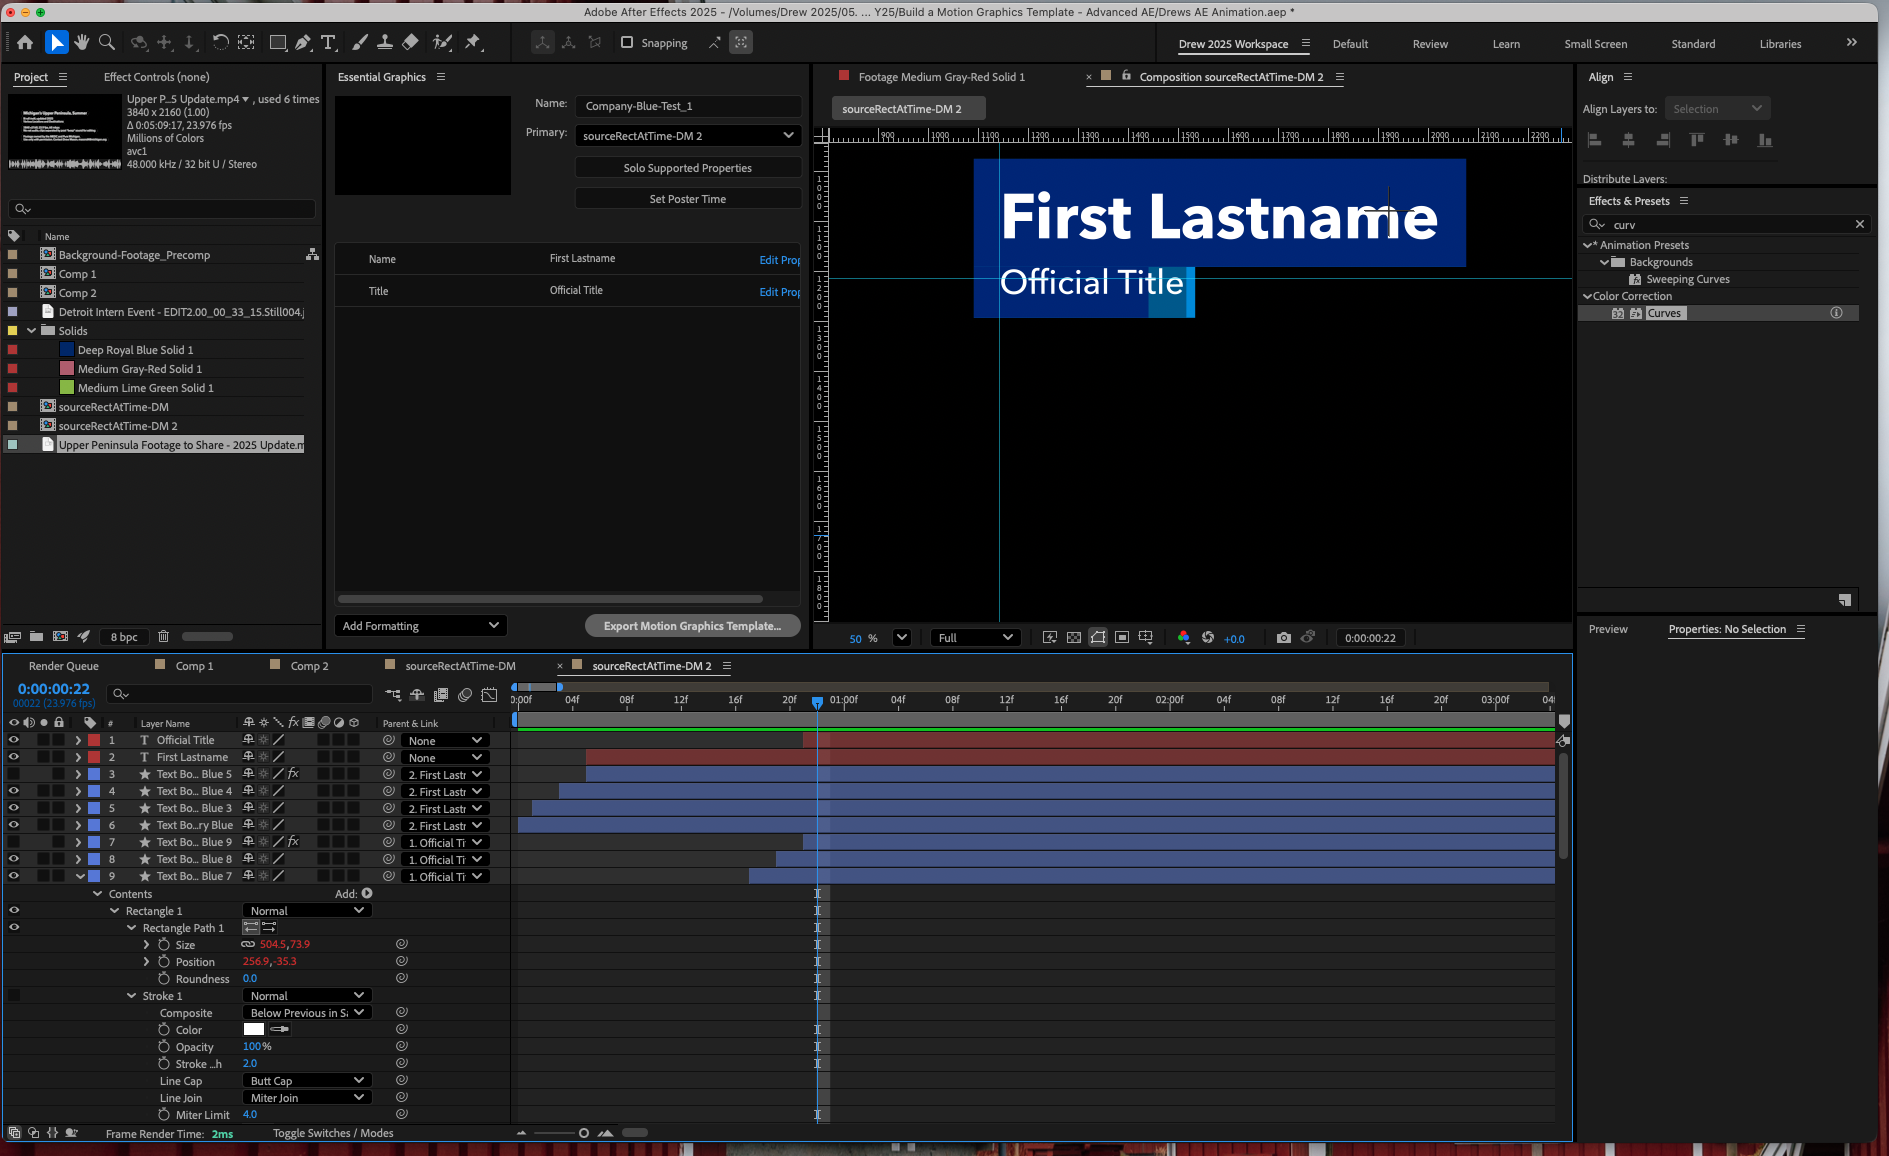1889x1156 pixels.
Task: Open the Primary composition dropdown
Action: [x=688, y=136]
